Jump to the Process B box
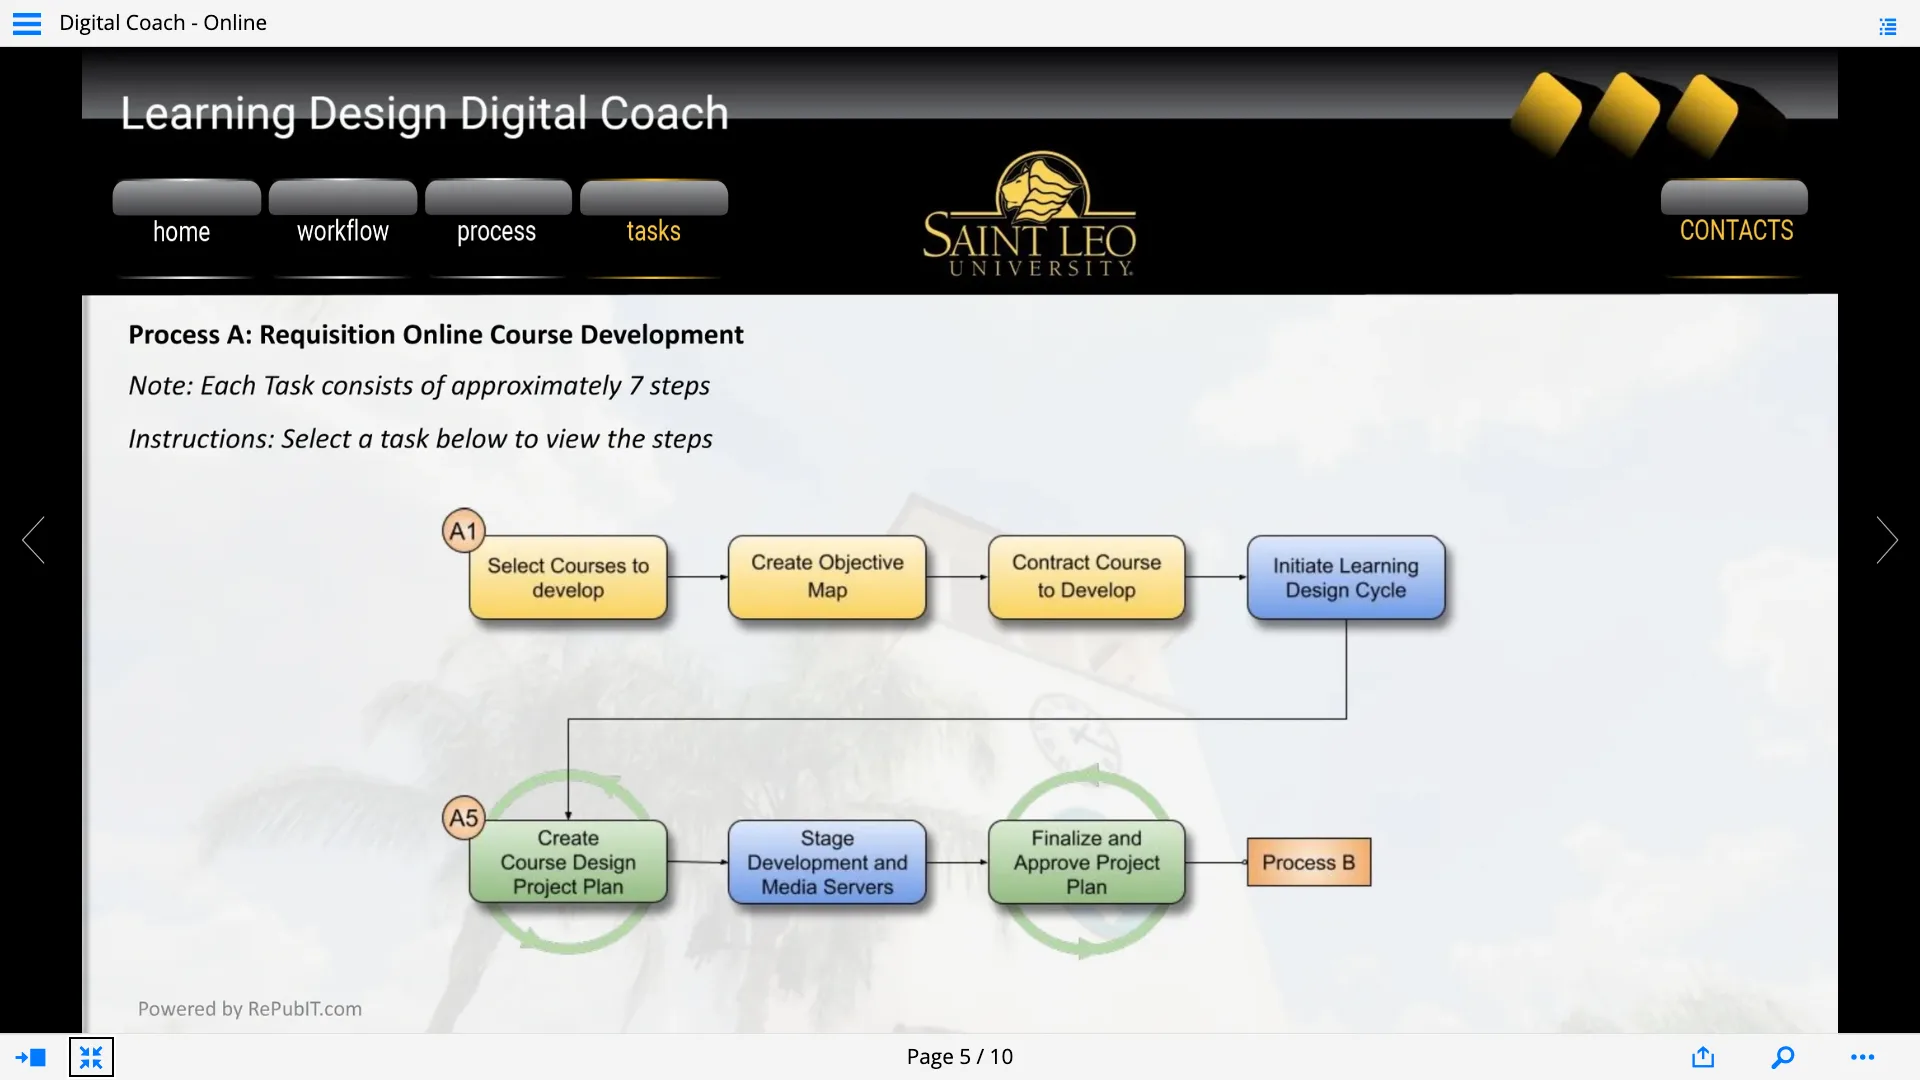 click(x=1308, y=862)
